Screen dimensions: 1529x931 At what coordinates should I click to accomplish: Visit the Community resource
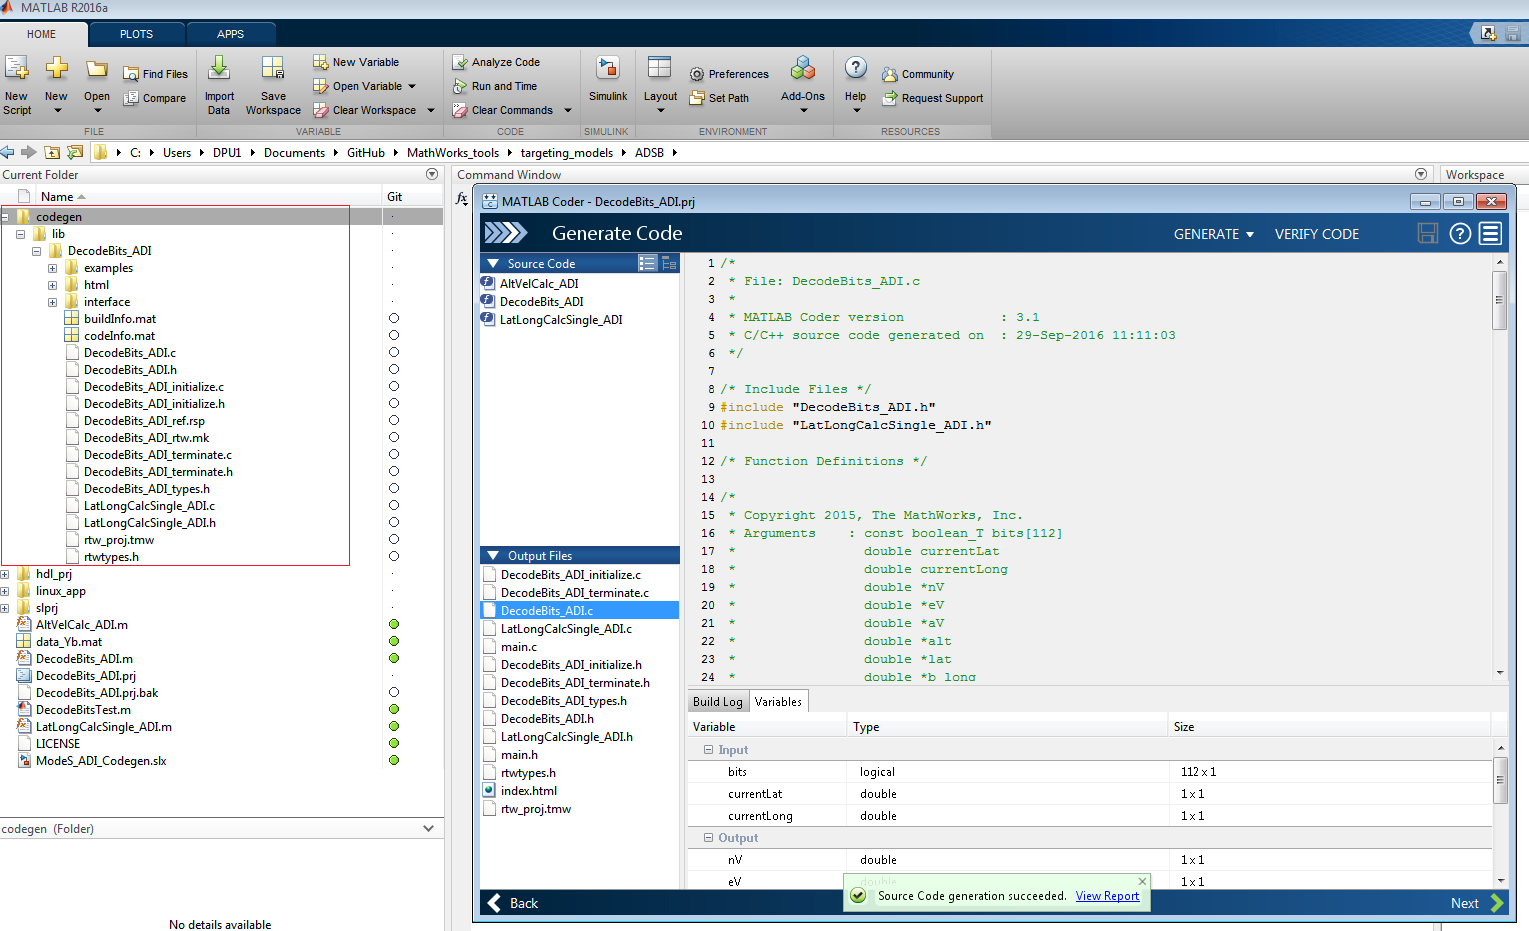click(x=918, y=74)
